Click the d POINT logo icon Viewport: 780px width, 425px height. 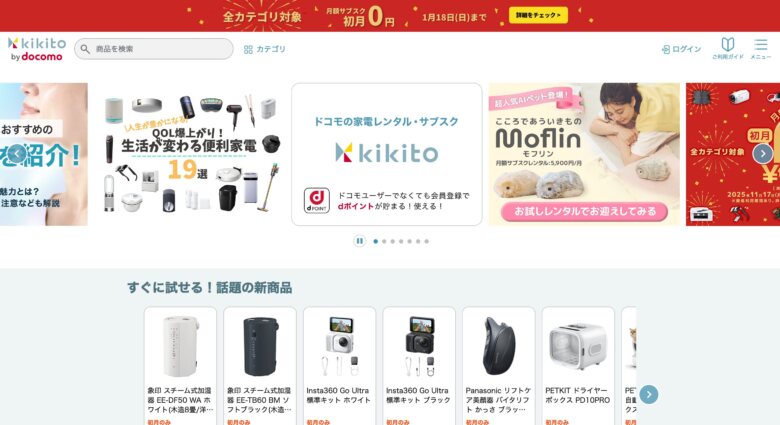coord(317,201)
